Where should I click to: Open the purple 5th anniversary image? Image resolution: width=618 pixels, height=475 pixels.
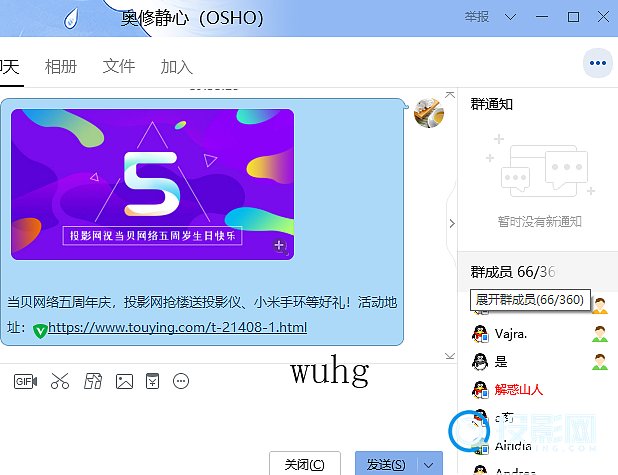click(x=153, y=184)
